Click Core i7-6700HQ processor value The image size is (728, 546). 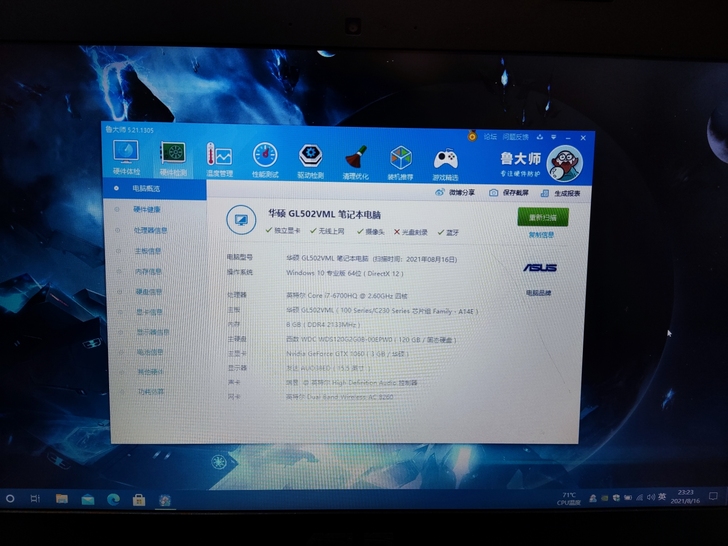click(347, 295)
